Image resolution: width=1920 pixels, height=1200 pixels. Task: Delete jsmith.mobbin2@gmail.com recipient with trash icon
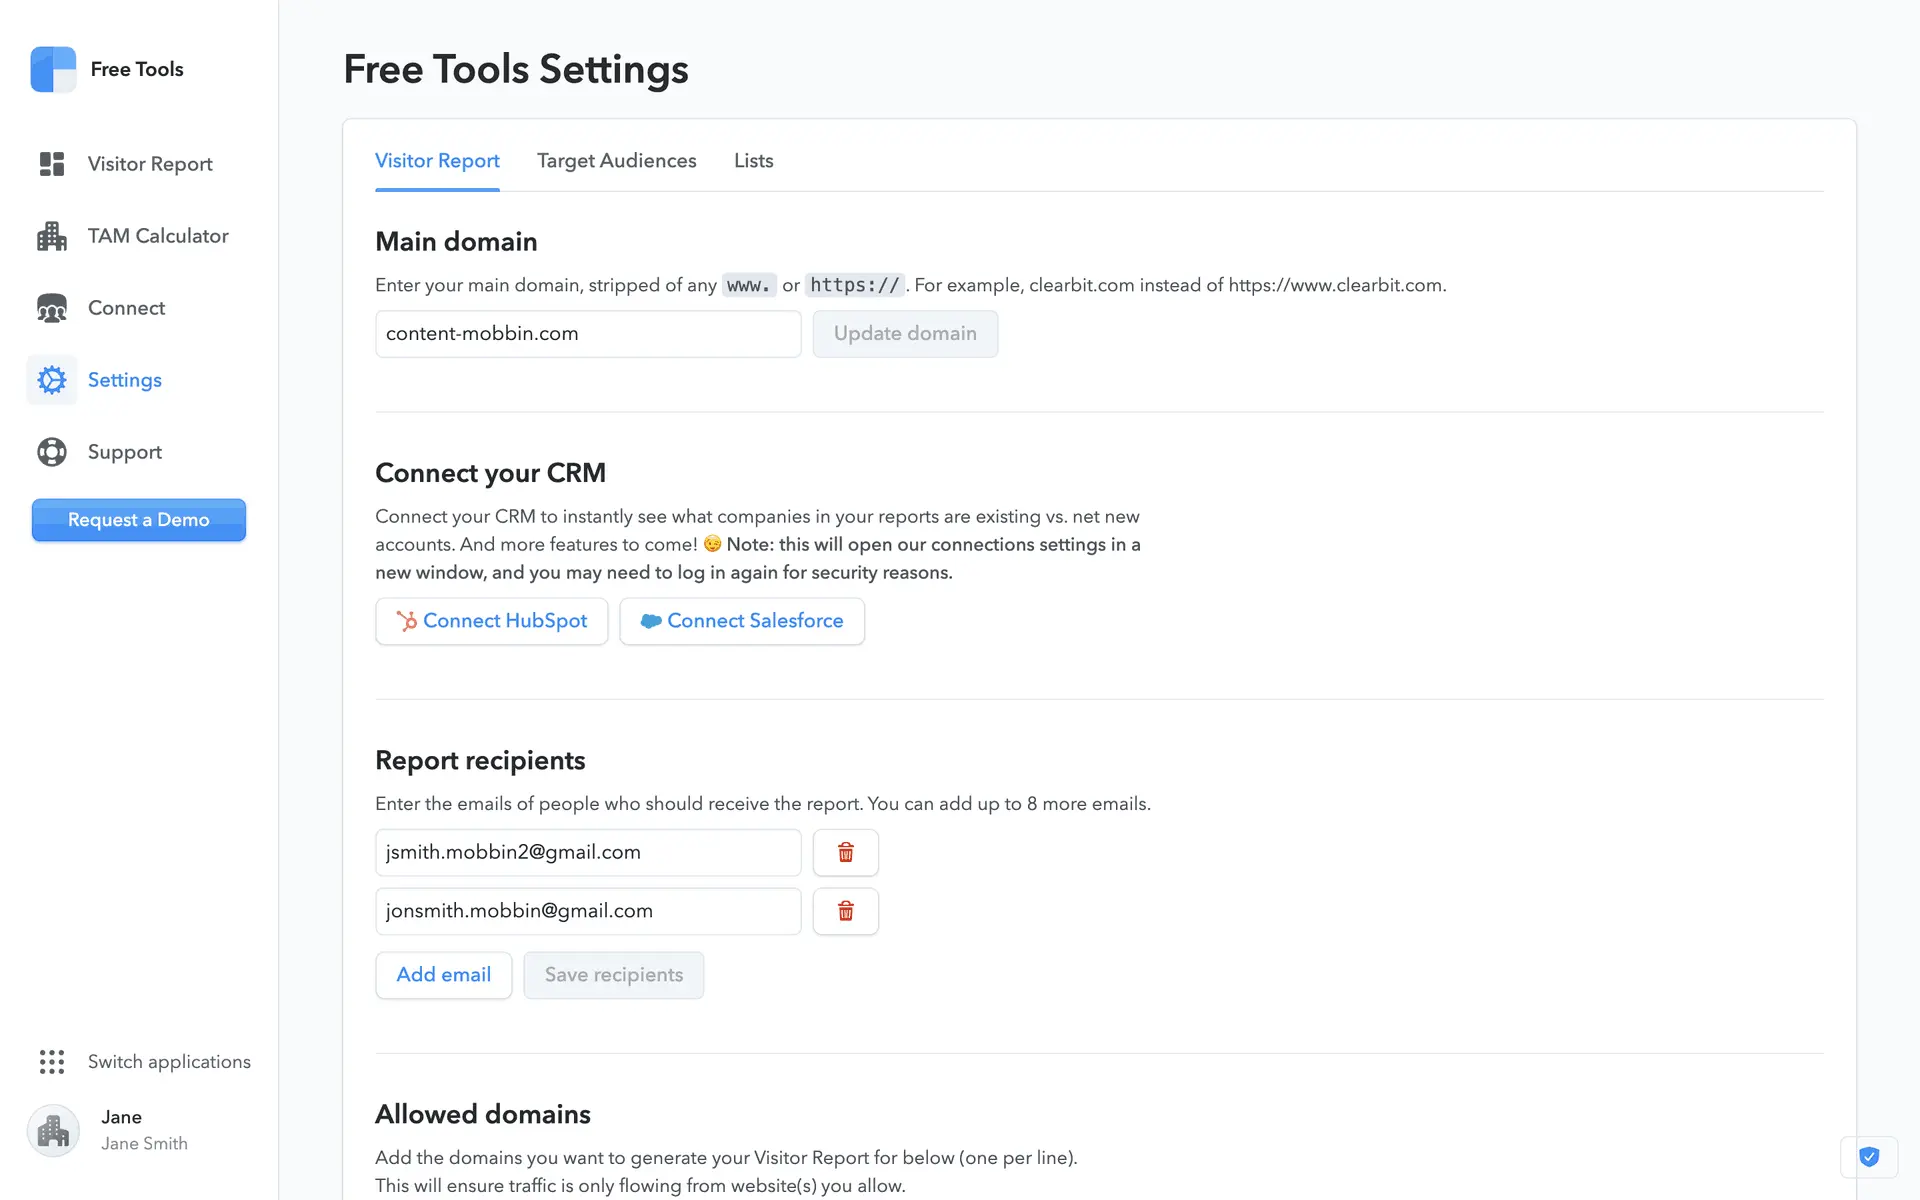point(845,852)
